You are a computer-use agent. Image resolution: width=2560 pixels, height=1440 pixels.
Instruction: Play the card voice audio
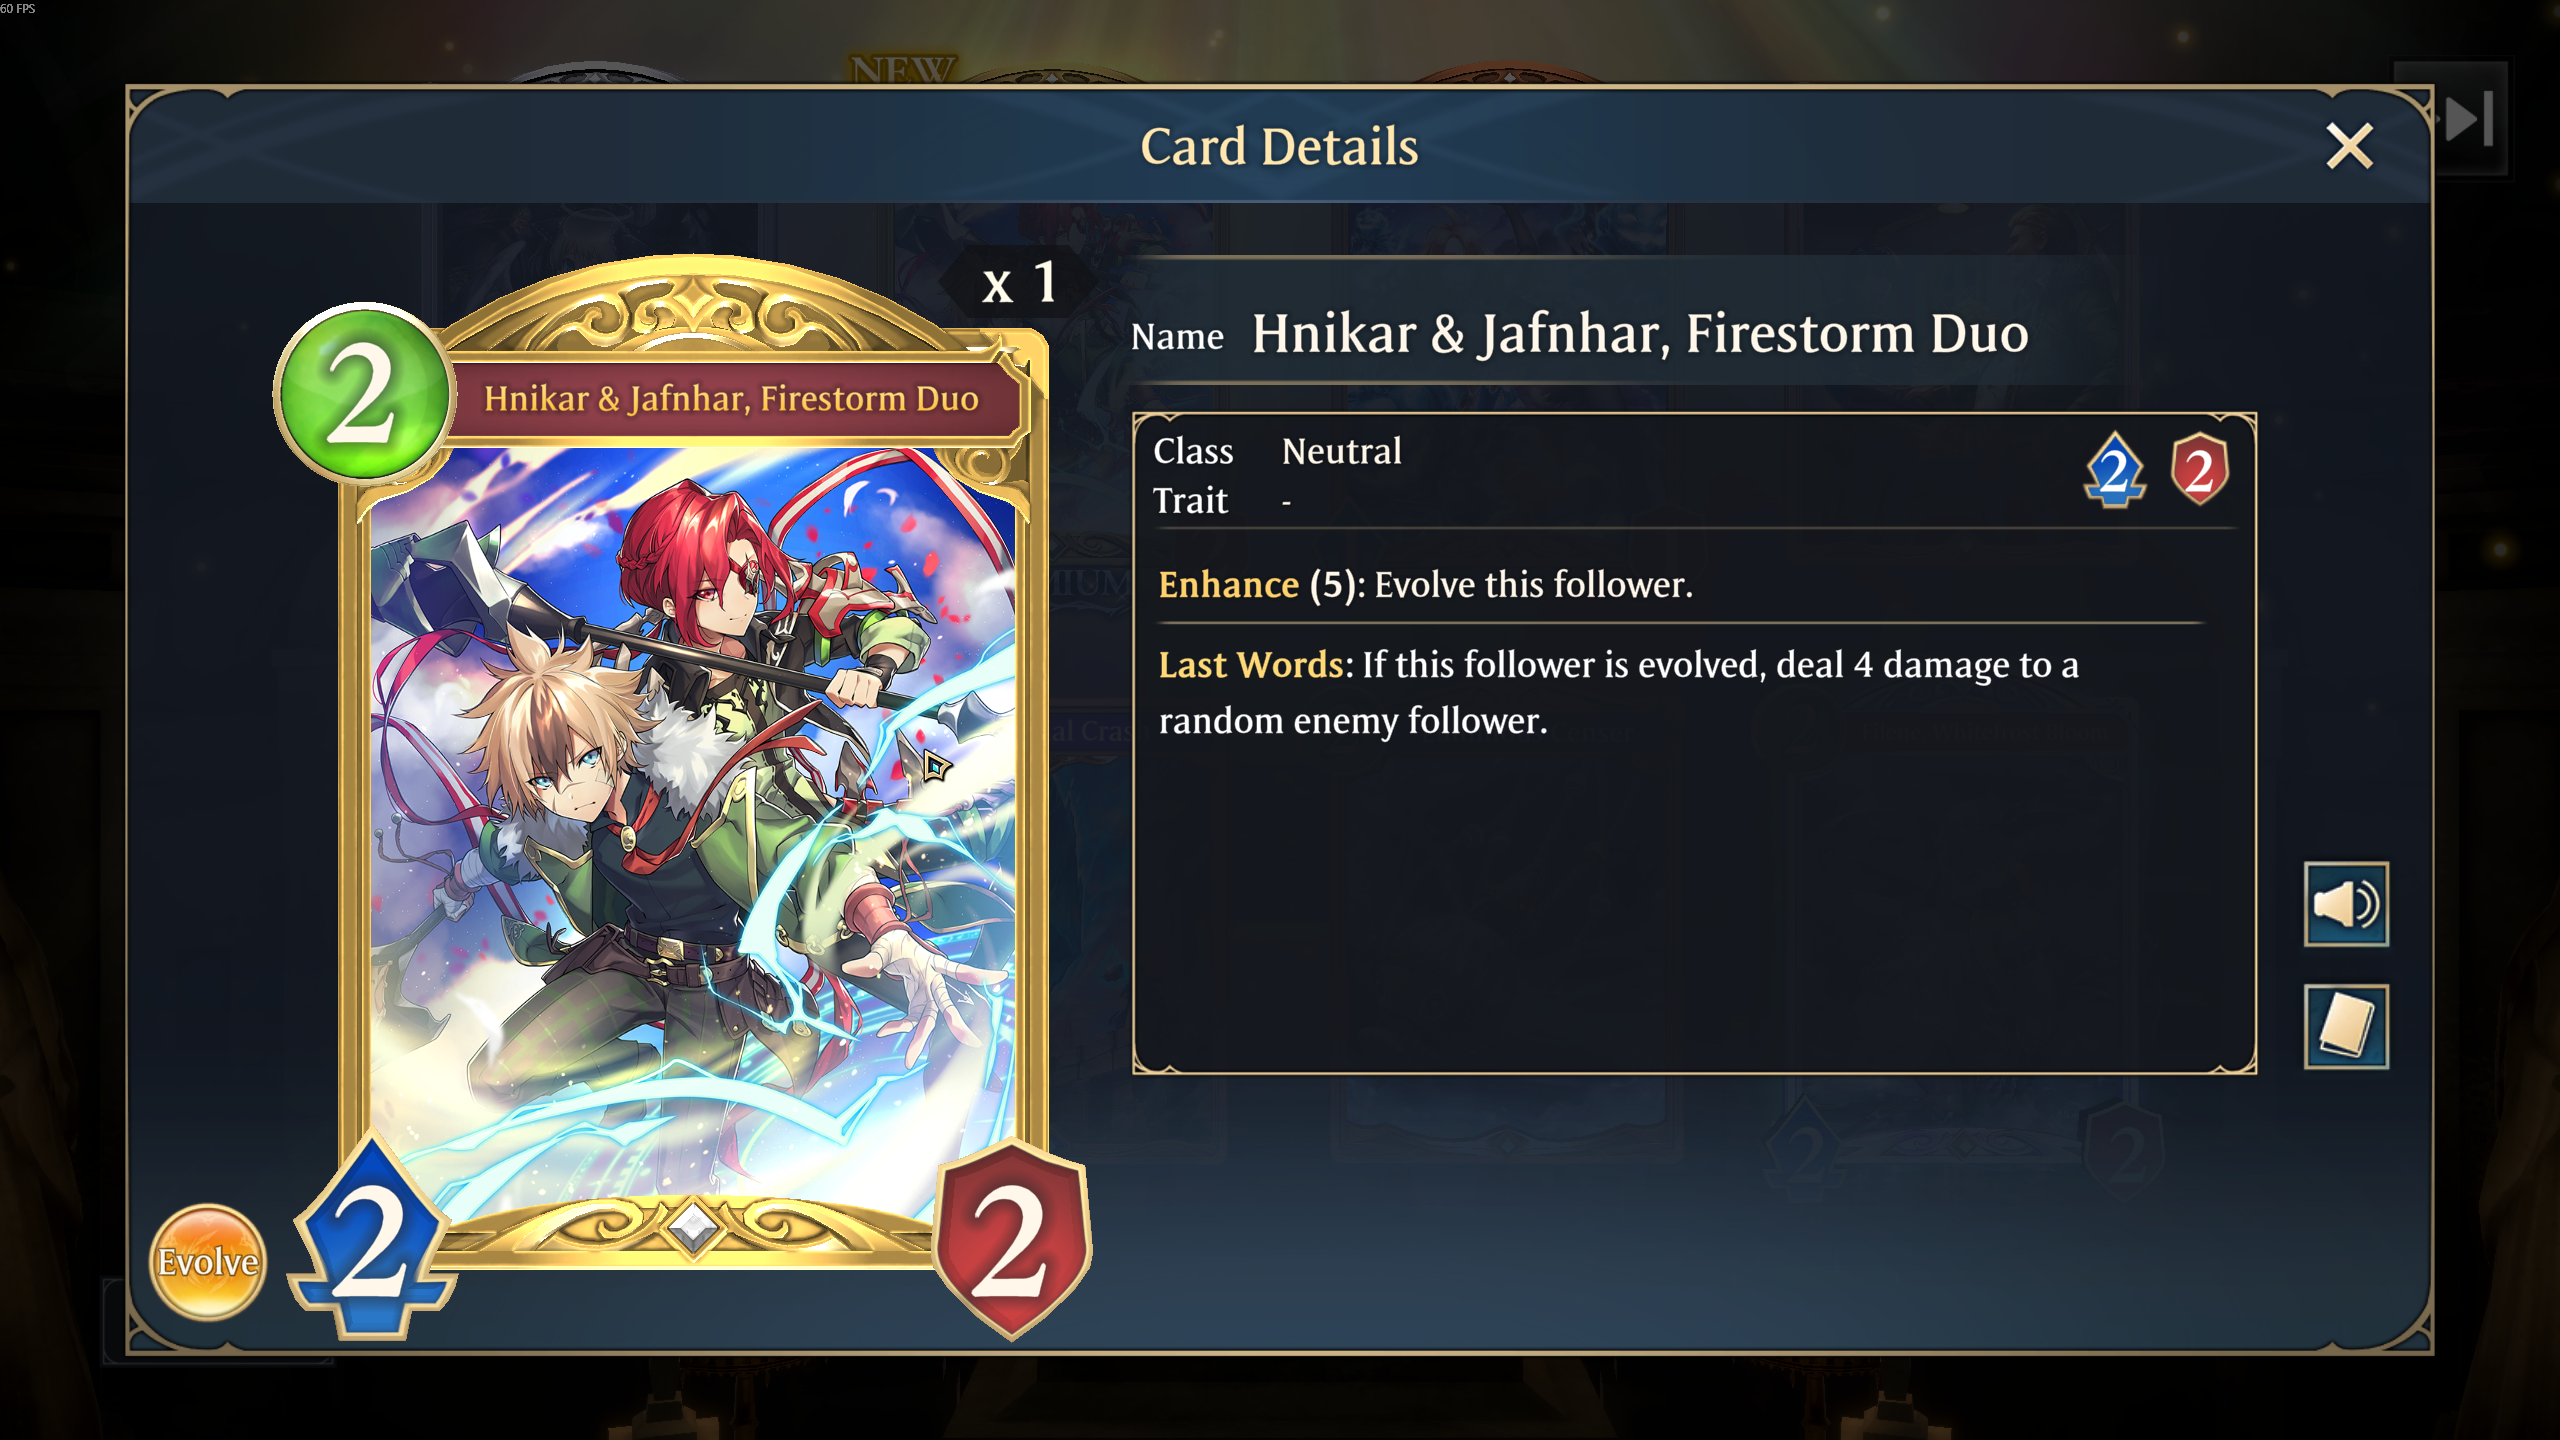[2346, 904]
